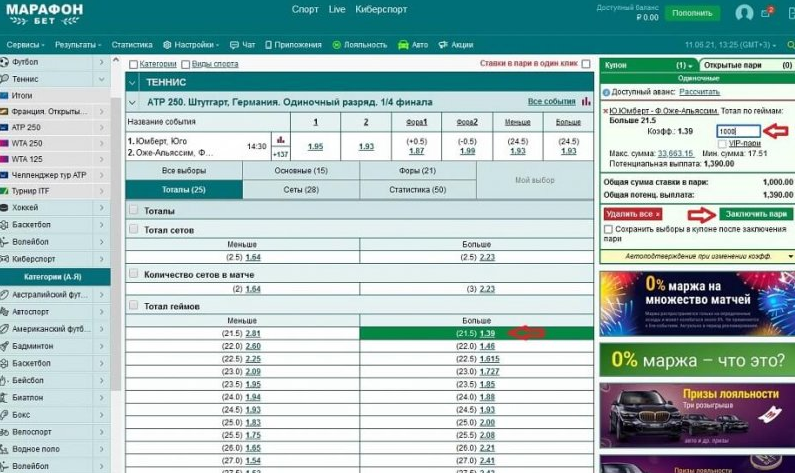
Task: Open the Сервисы dropdown menu
Action: pos(26,45)
